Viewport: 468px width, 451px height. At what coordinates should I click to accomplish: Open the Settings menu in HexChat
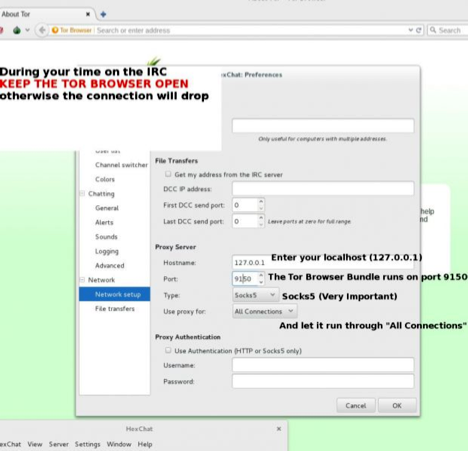click(87, 444)
